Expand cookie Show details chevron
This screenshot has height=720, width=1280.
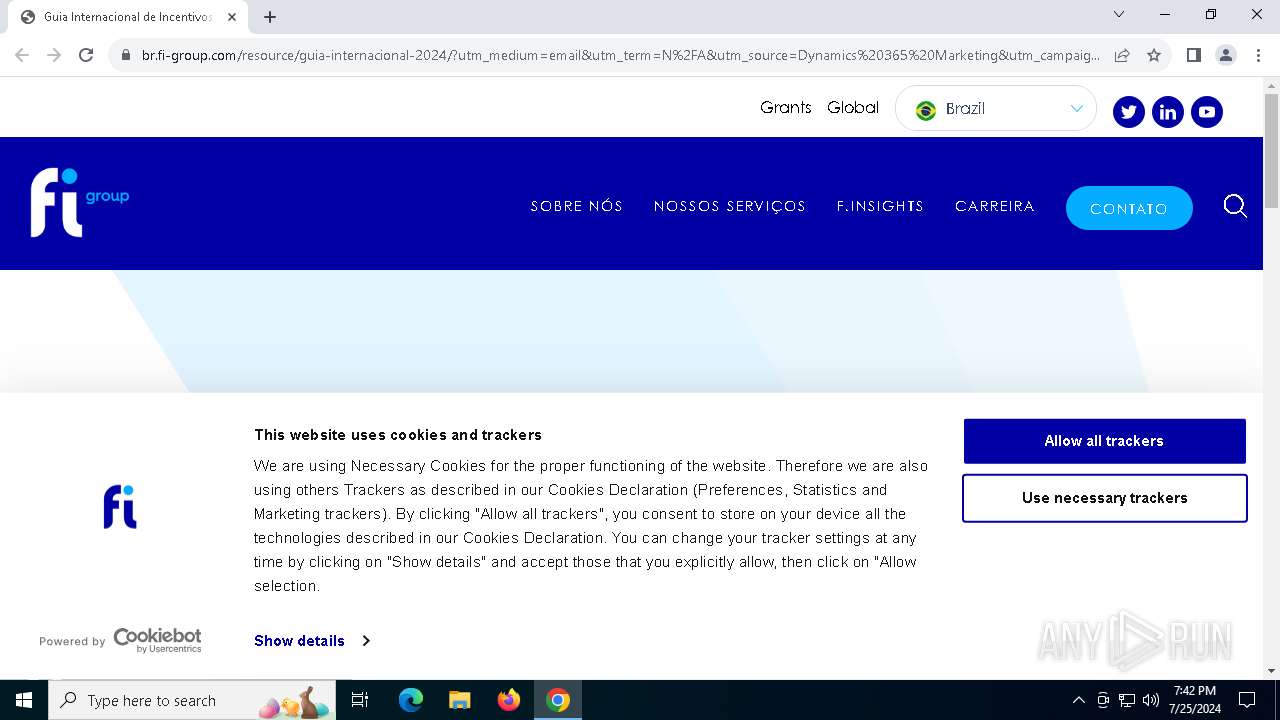tap(366, 641)
